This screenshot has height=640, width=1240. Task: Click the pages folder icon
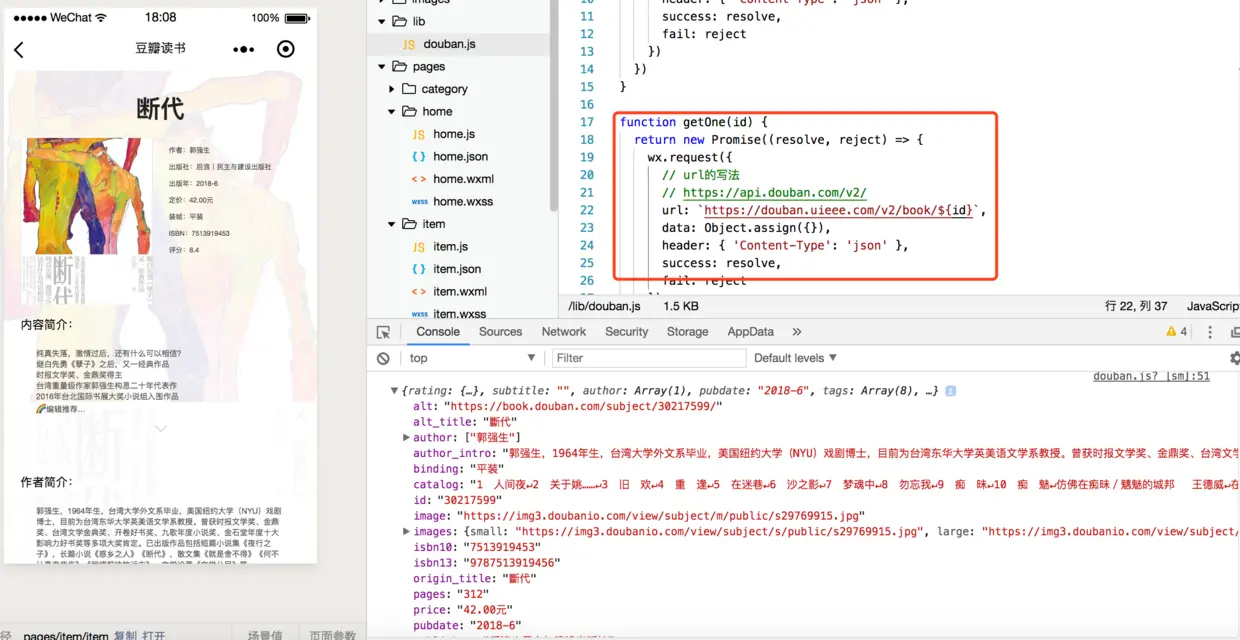click(399, 66)
